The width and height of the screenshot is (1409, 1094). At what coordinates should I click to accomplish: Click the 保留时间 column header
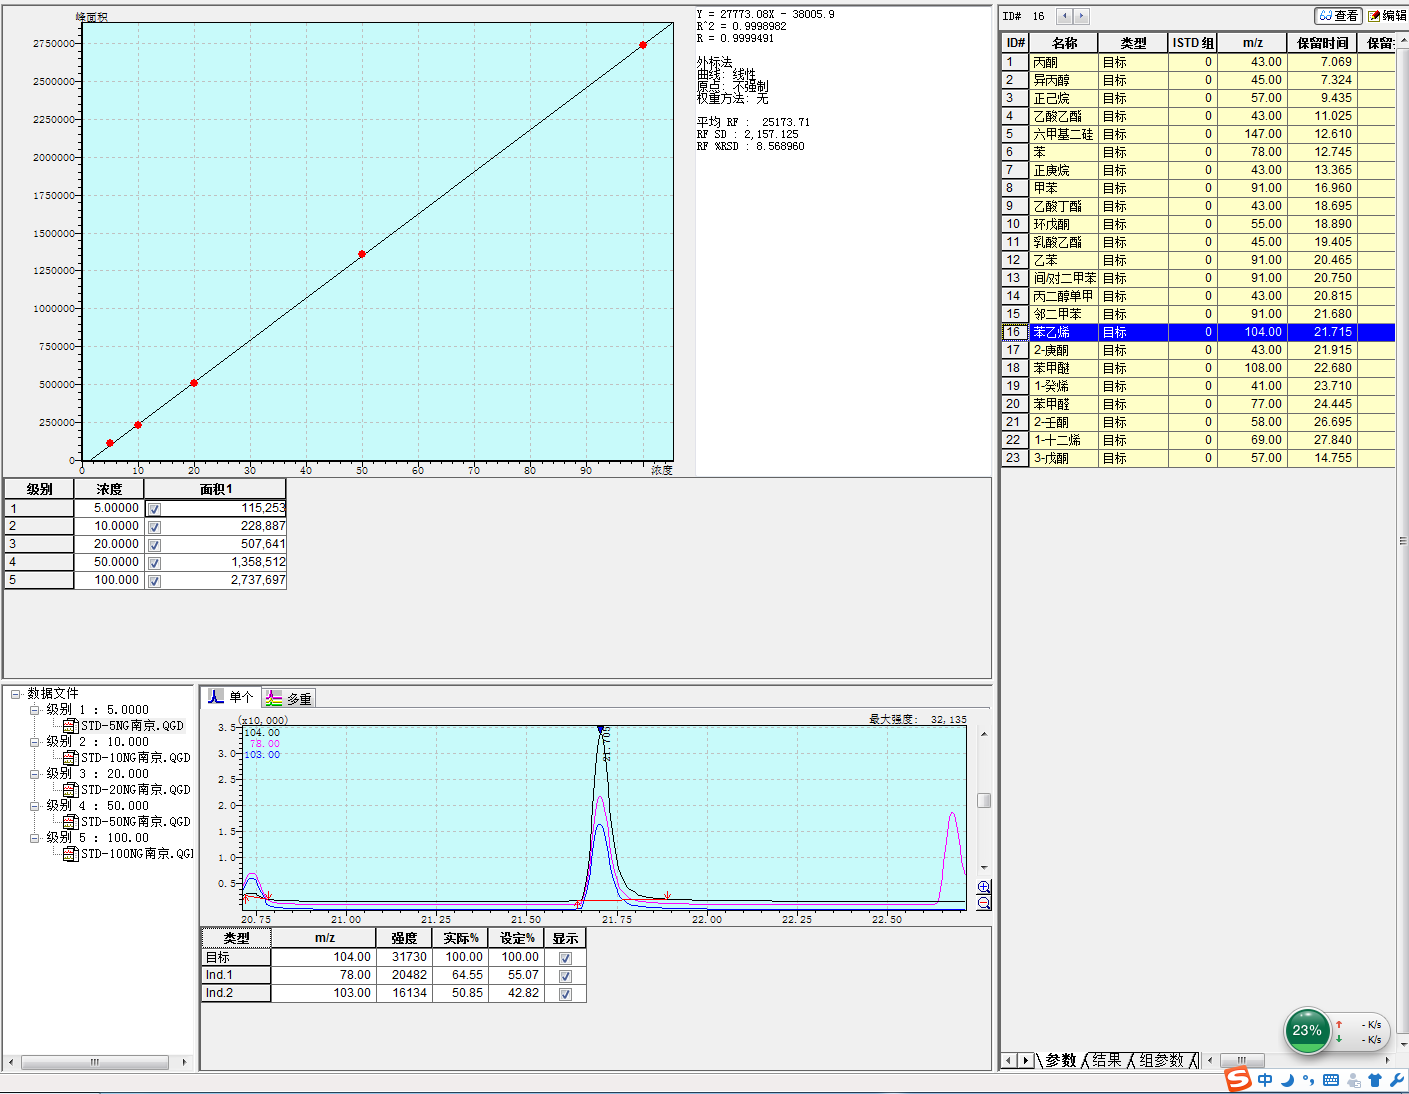pos(1322,43)
